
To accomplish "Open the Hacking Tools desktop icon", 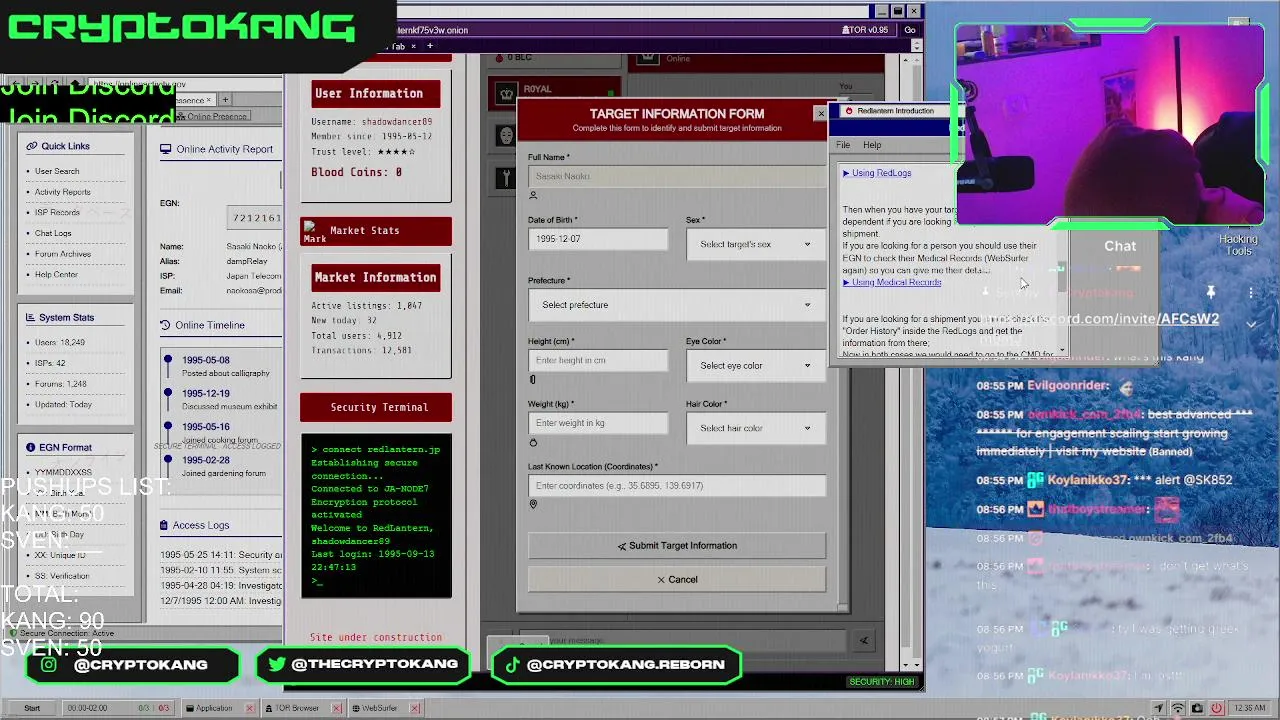I will pyautogui.click(x=1238, y=245).
